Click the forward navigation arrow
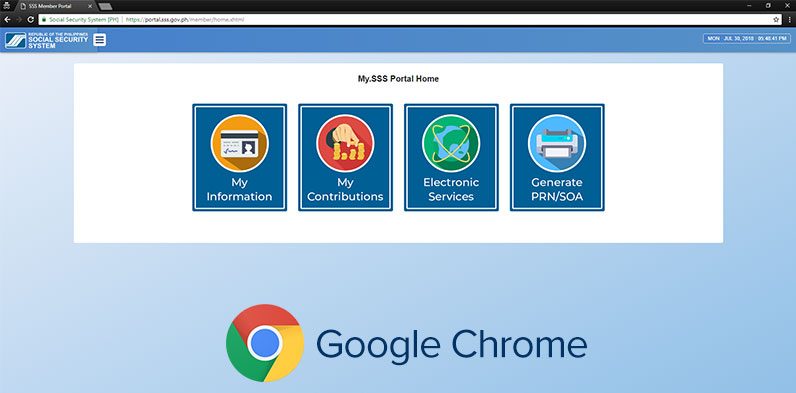The width and height of the screenshot is (796, 393). (19, 19)
